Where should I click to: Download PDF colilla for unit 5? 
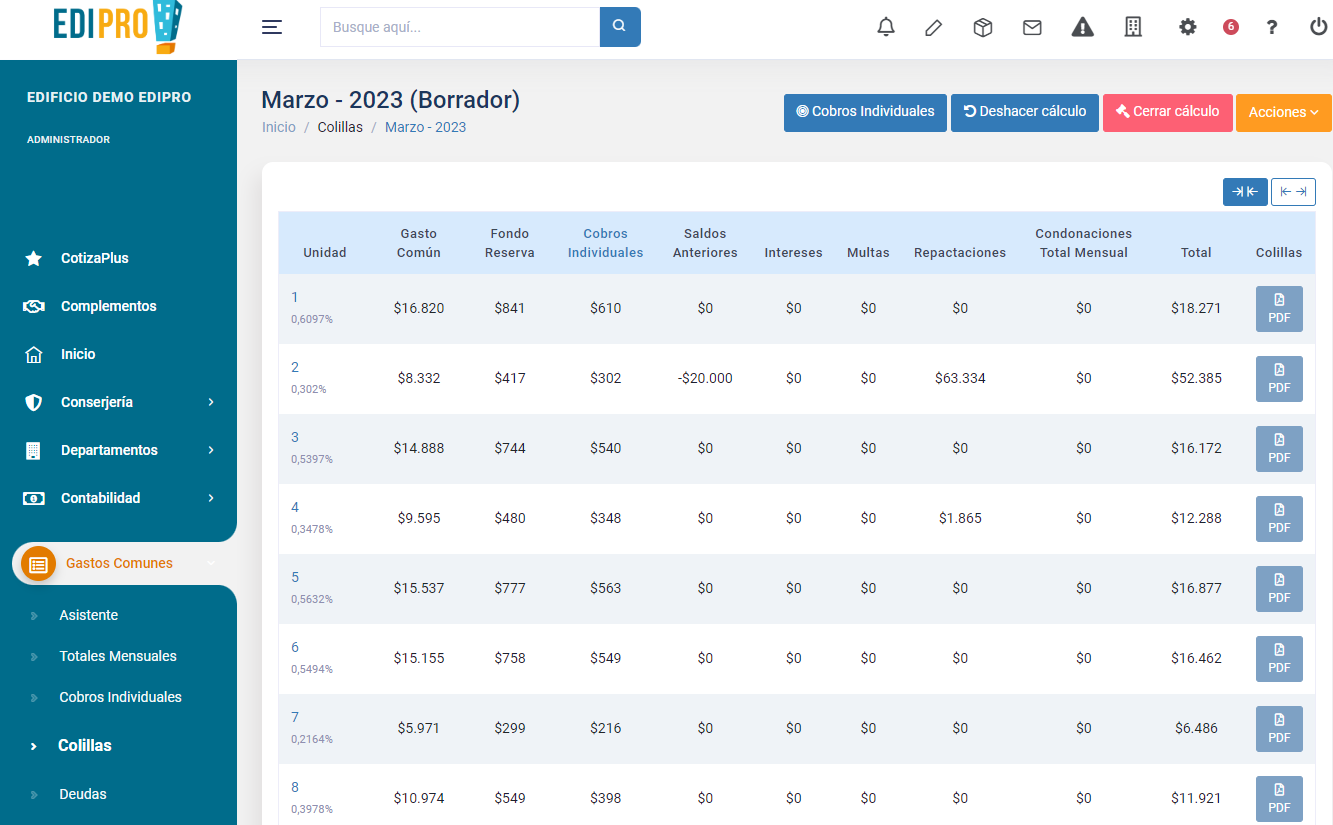click(x=1279, y=588)
